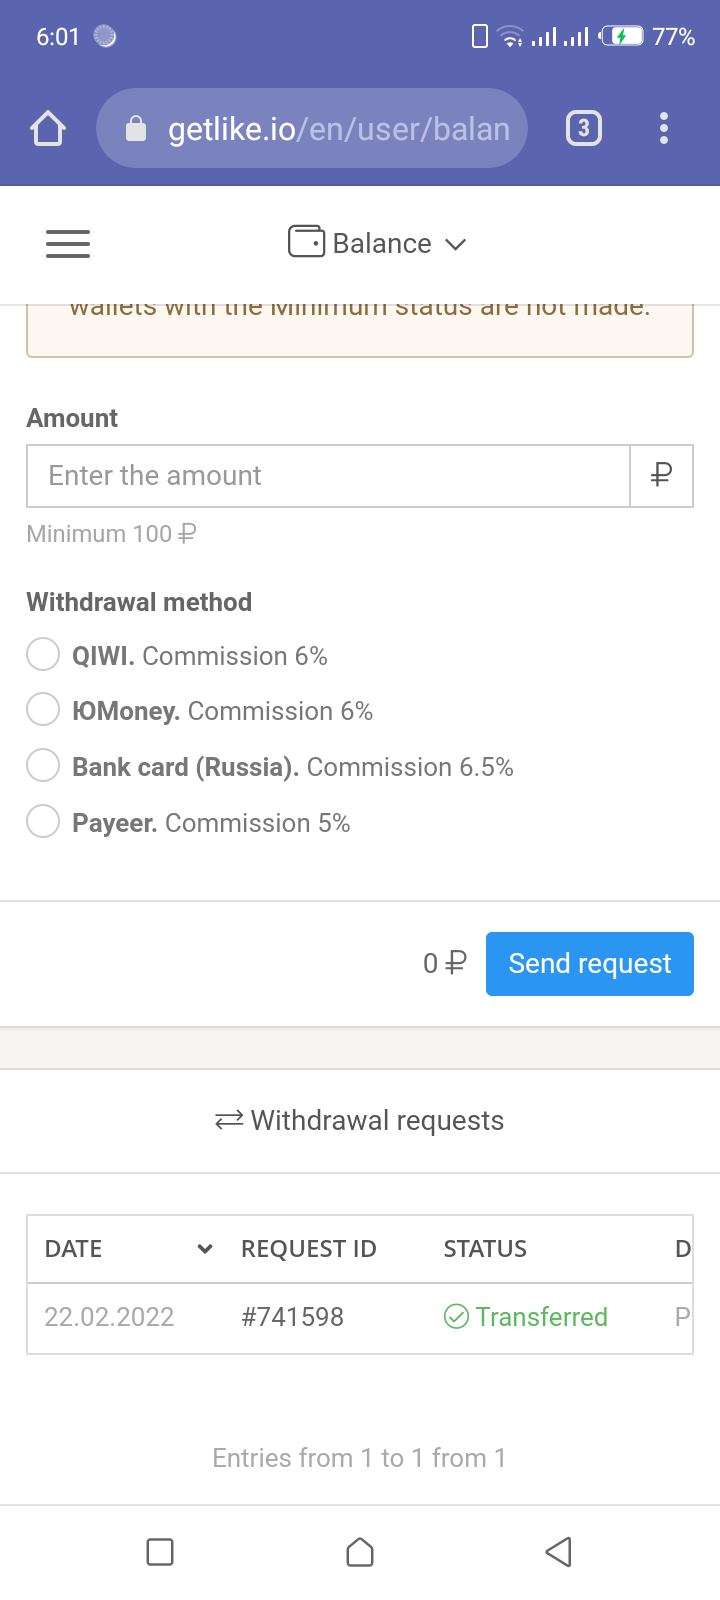Select QIWI withdrawal method

pyautogui.click(x=43, y=655)
